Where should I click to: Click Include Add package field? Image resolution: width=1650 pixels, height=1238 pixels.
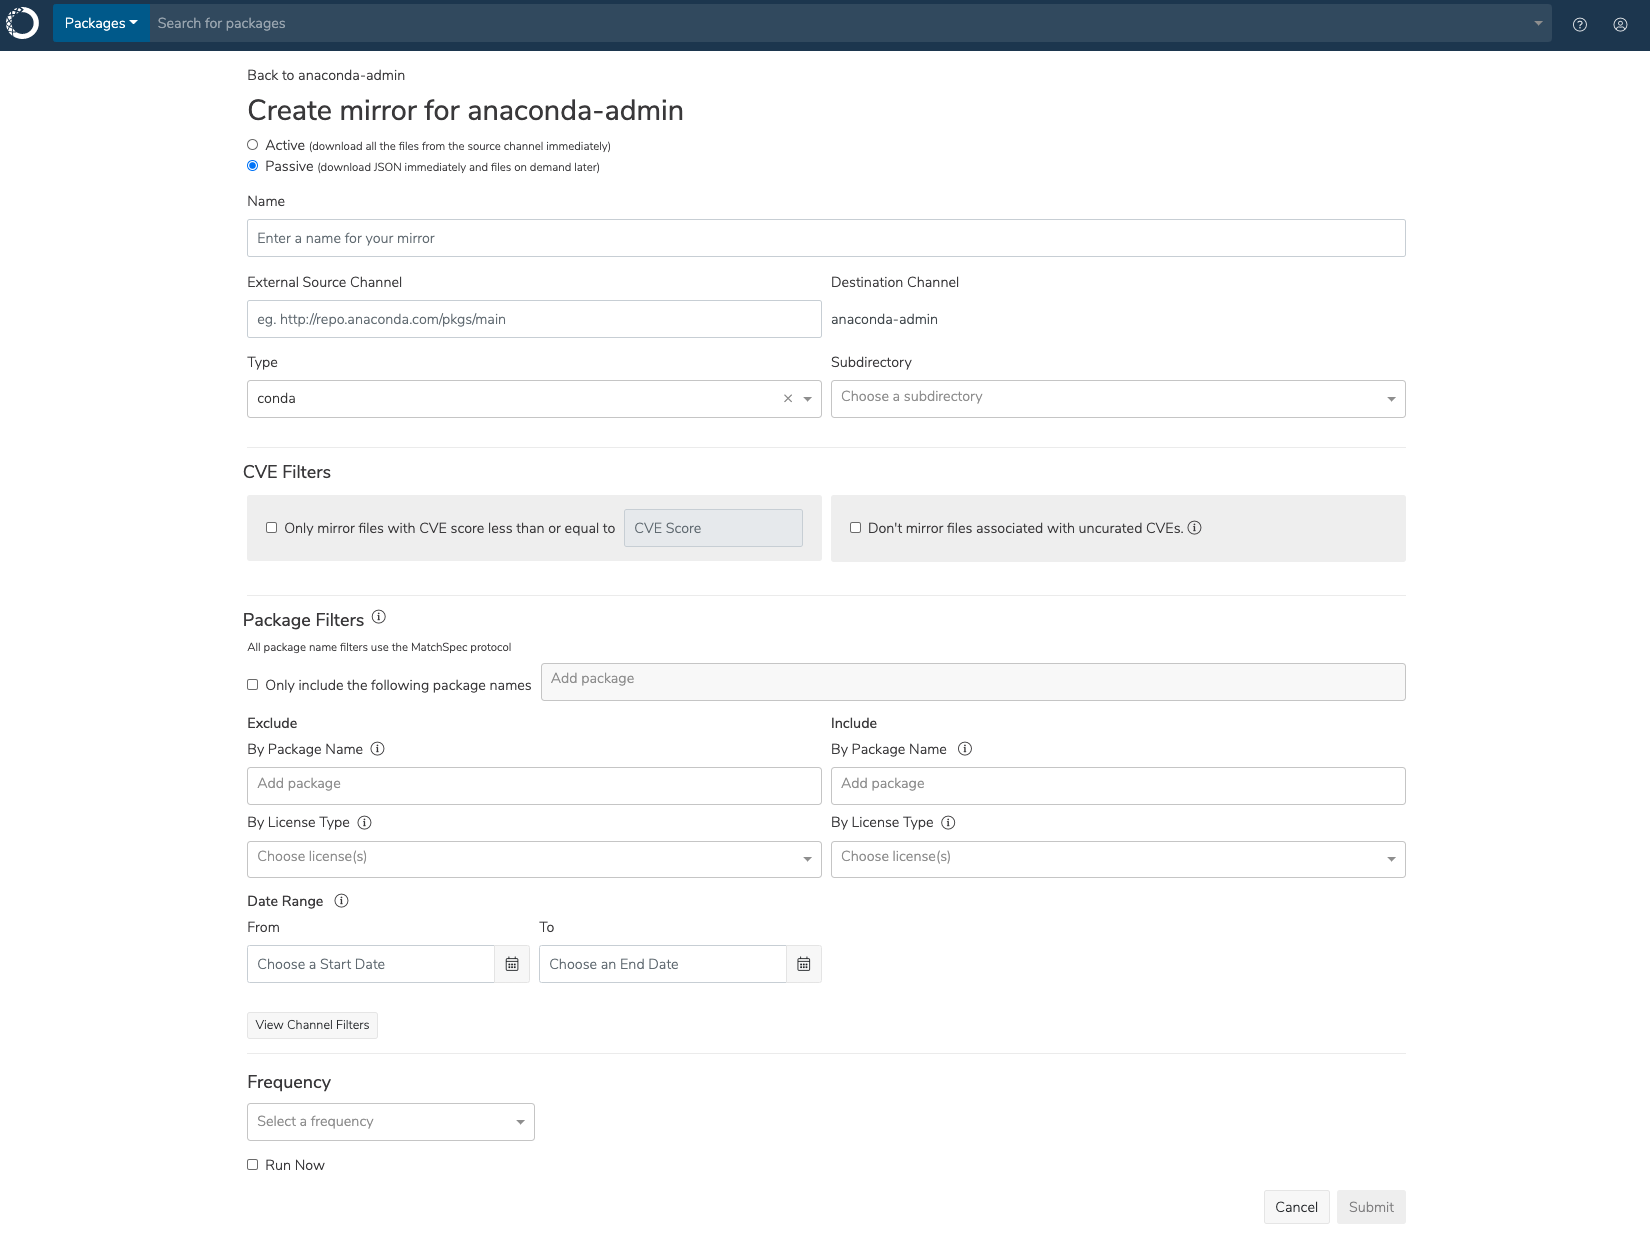(x=1118, y=786)
